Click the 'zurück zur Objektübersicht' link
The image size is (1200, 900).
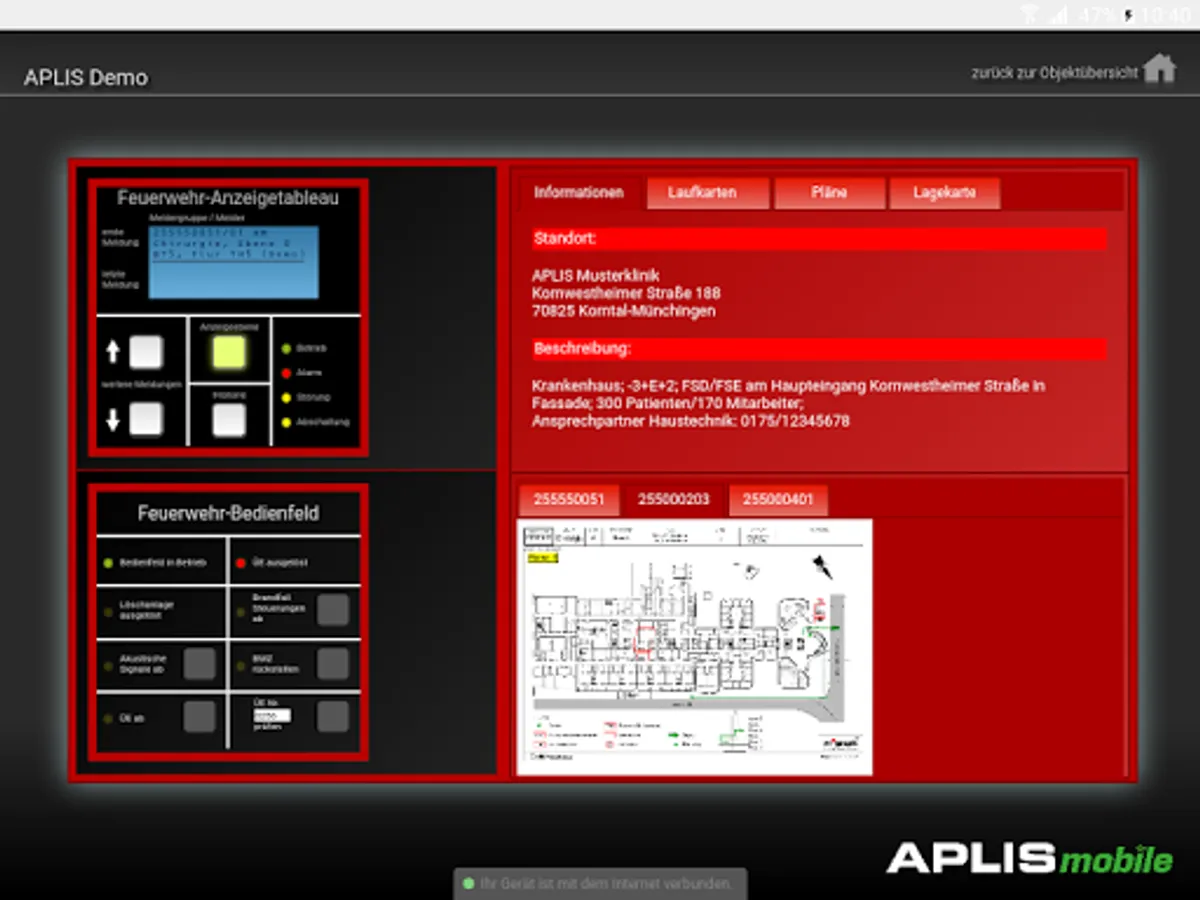click(1054, 73)
